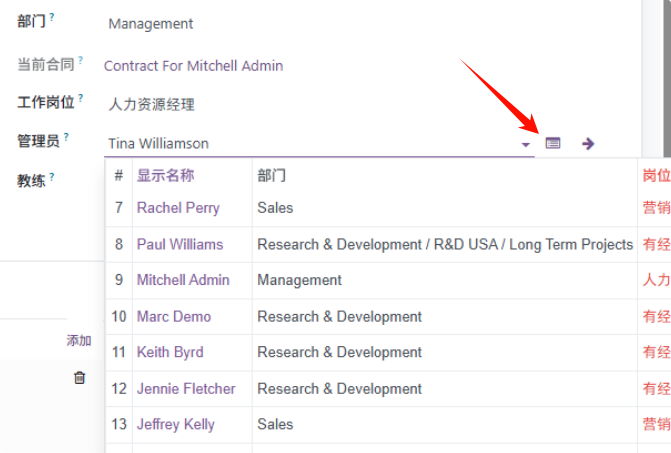Sort by the 部门 column header

click(x=271, y=175)
